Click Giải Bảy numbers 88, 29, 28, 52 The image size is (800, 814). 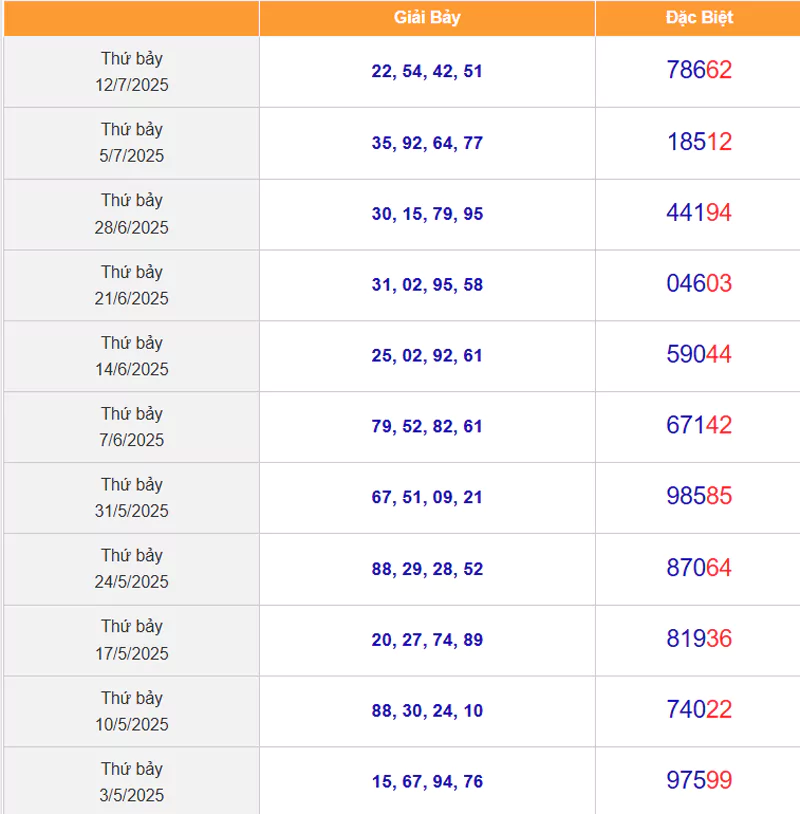click(x=427, y=568)
